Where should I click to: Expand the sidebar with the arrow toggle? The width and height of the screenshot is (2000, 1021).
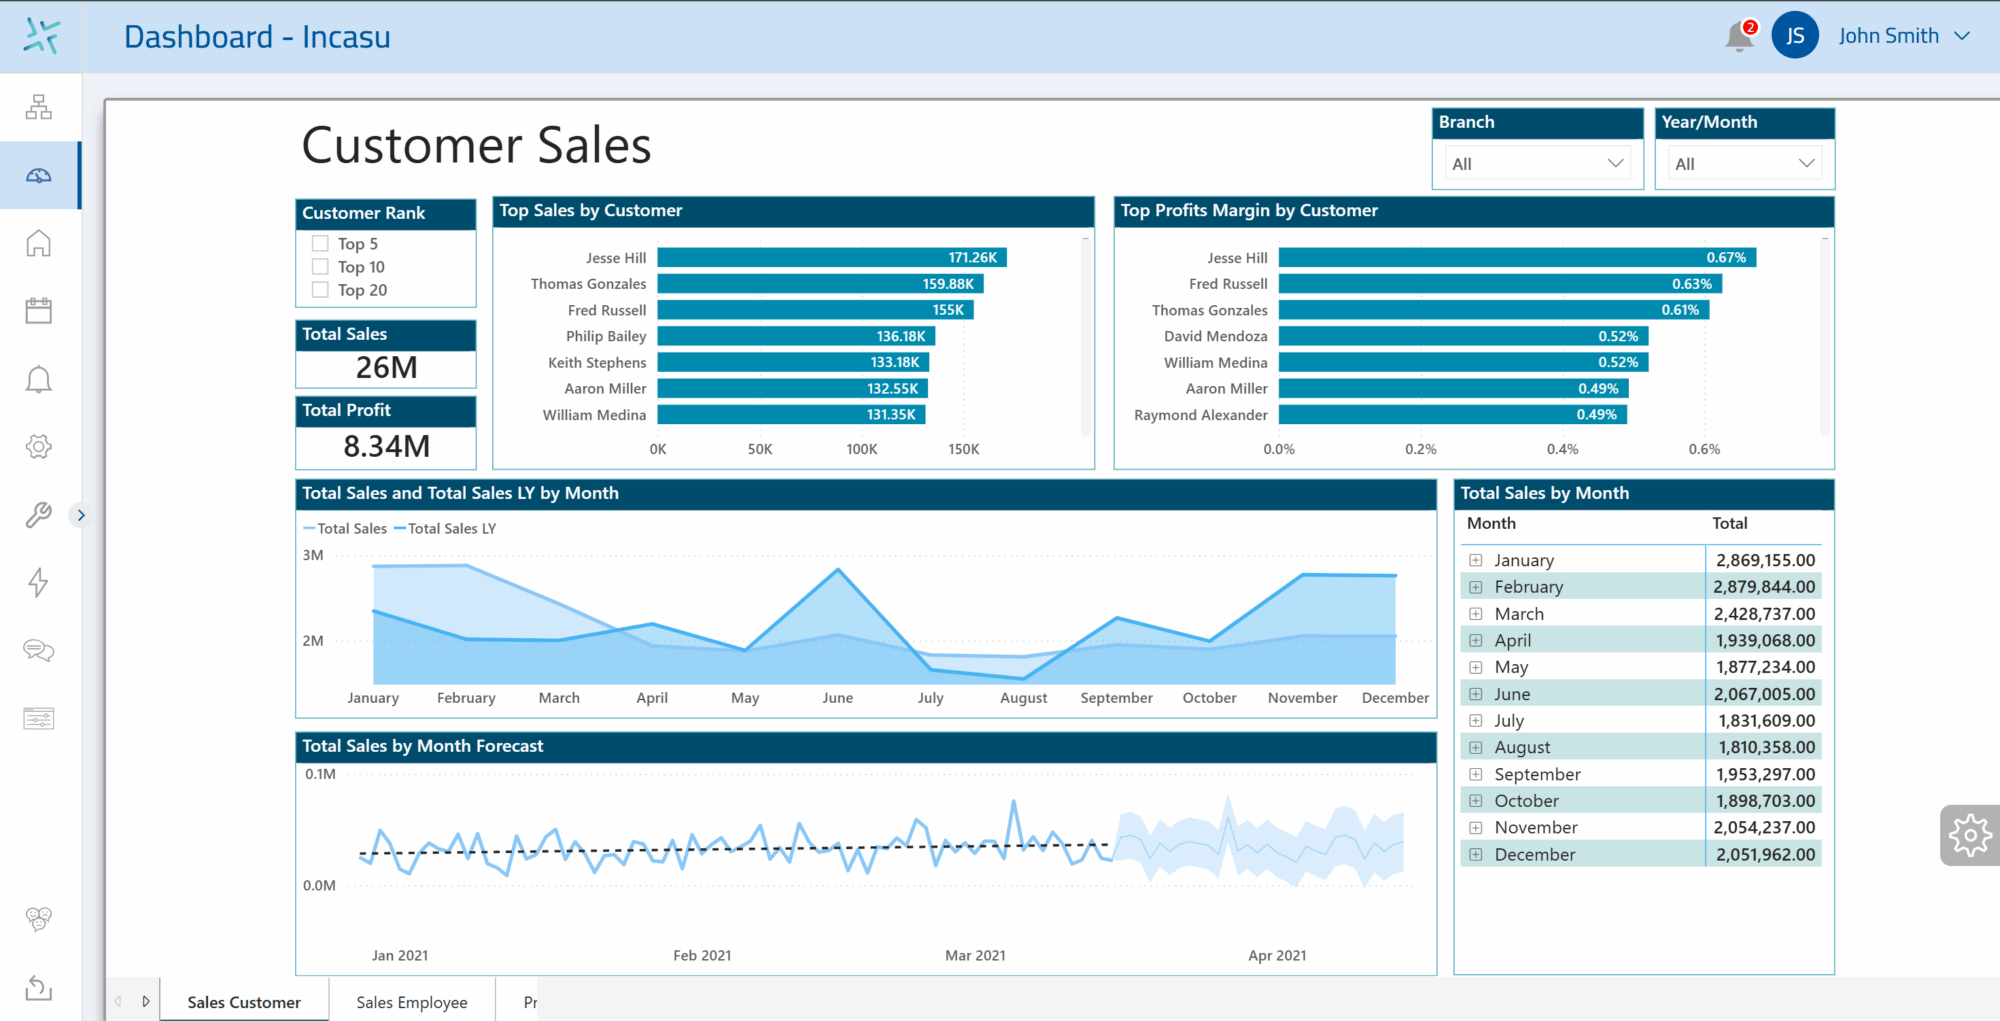[81, 515]
